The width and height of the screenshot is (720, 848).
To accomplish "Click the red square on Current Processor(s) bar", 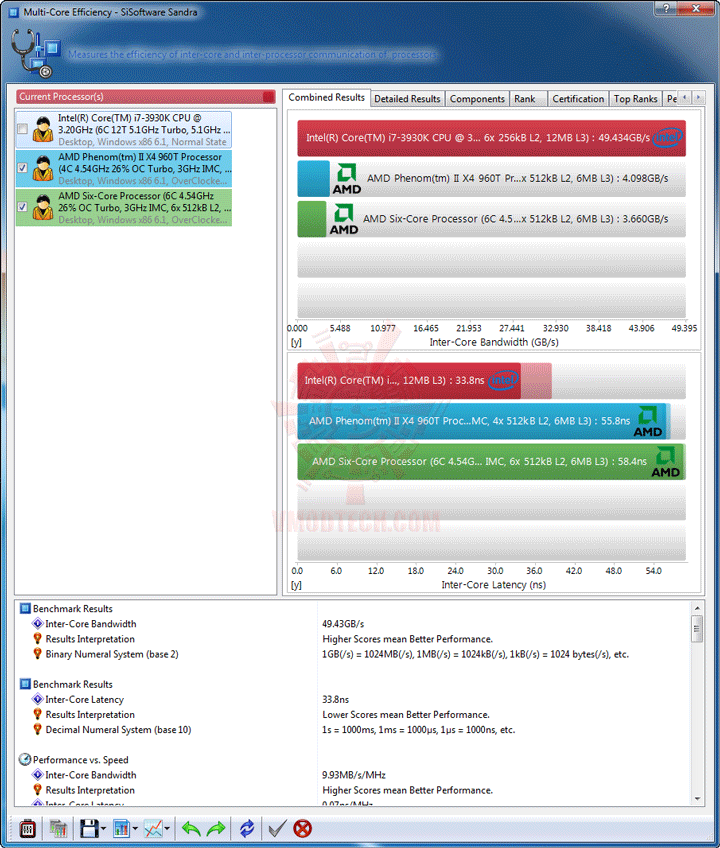I will (268, 97).
